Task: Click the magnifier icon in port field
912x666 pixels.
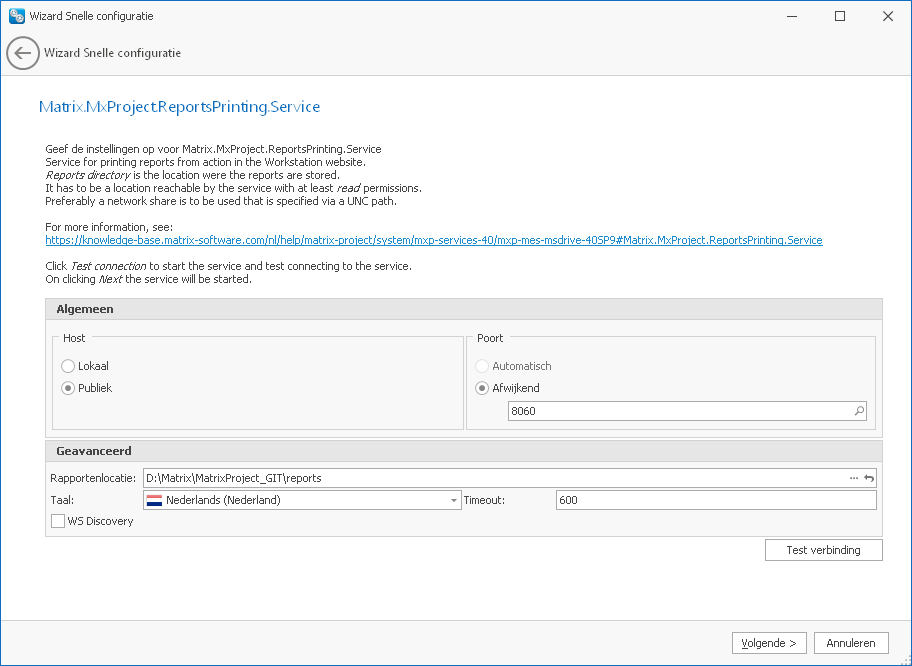Action: click(x=859, y=411)
